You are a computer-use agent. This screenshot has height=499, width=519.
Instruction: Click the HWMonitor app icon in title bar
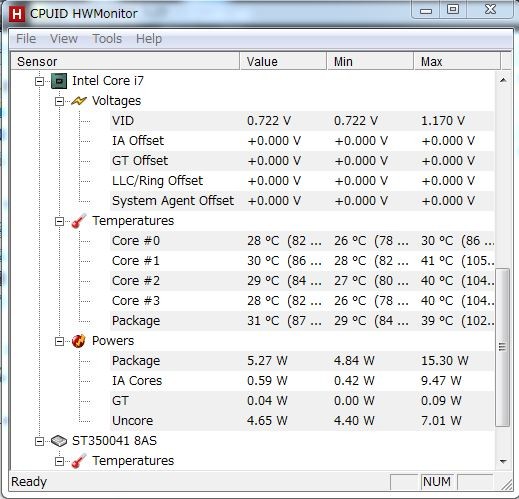17,14
